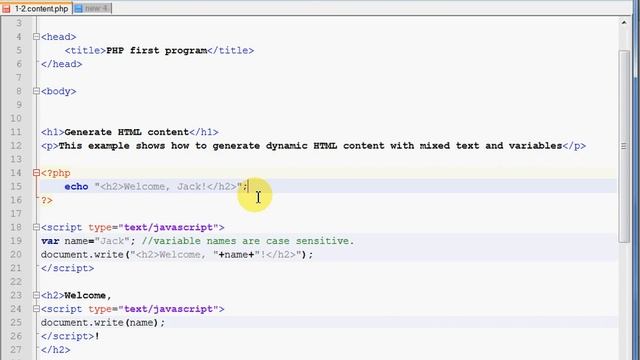Image resolution: width=640 pixels, height=360 pixels.
Task: Click line number 12 in the margin
Action: 16,146
